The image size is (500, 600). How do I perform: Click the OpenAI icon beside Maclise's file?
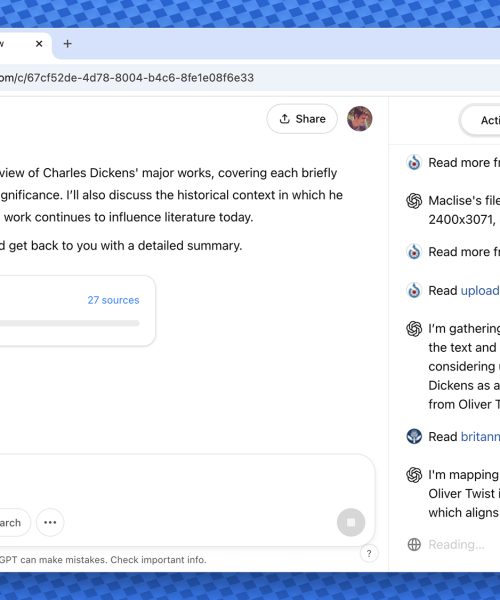tap(414, 201)
